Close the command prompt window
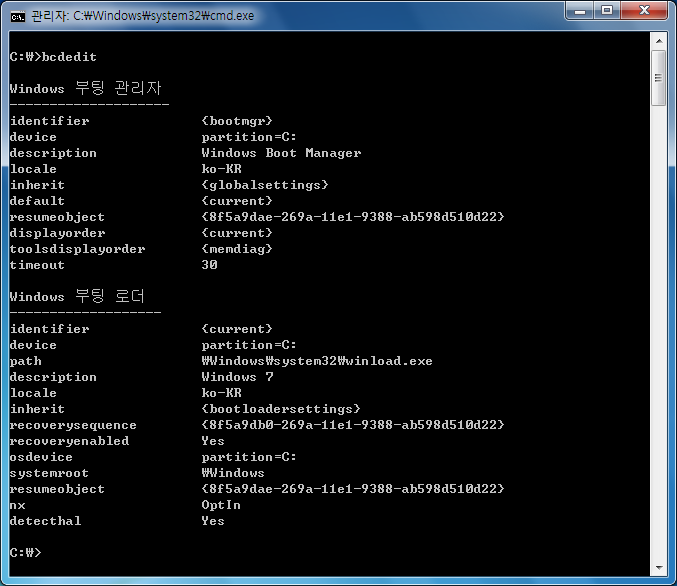 pyautogui.click(x=644, y=10)
